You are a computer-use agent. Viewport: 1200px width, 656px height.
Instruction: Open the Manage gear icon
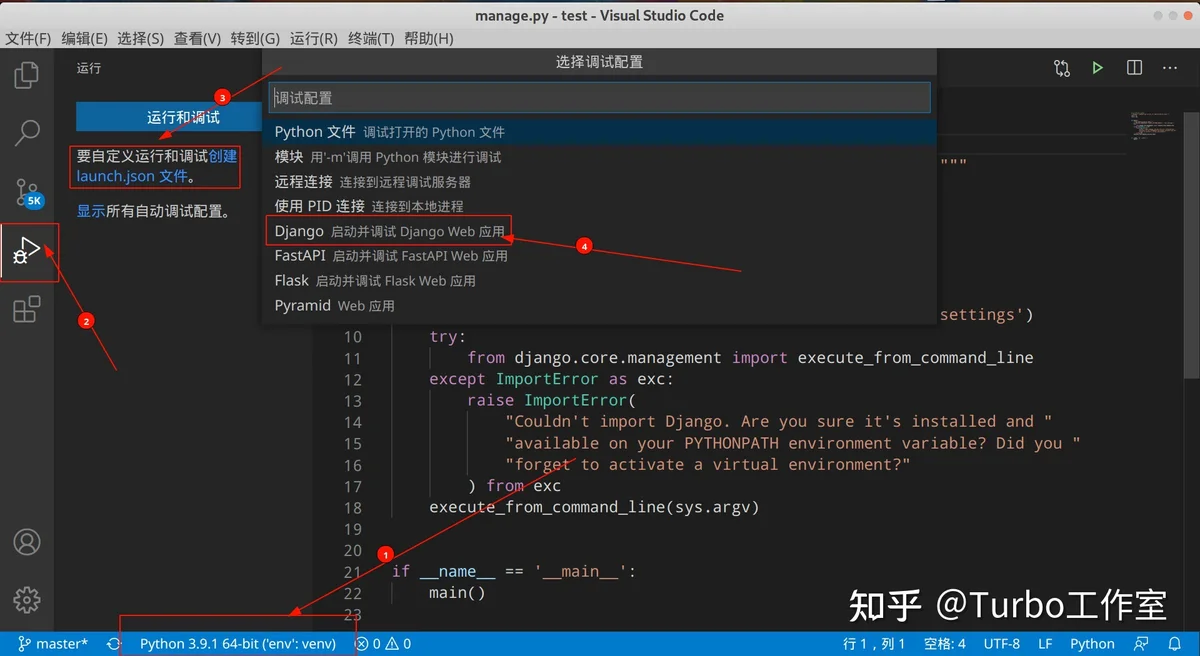click(x=27, y=600)
